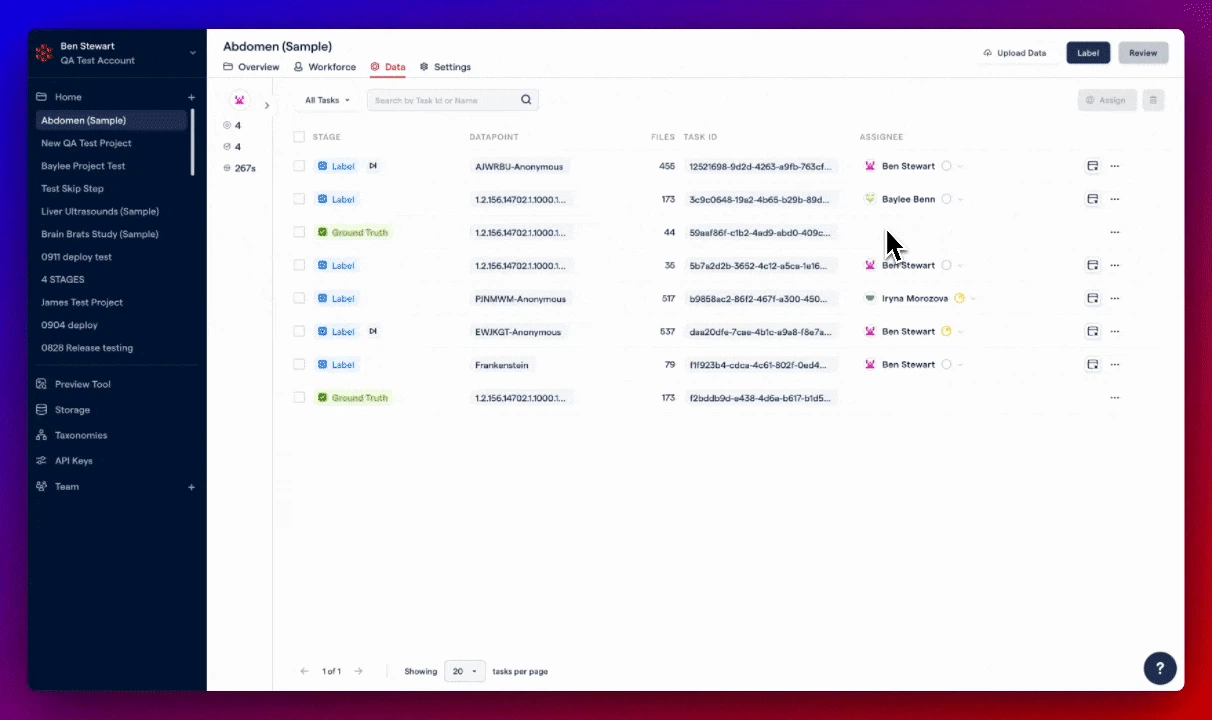This screenshot has width=1212, height=720.
Task: Open the Taxonomies section in the sidebar
Action: pyautogui.click(x=81, y=435)
